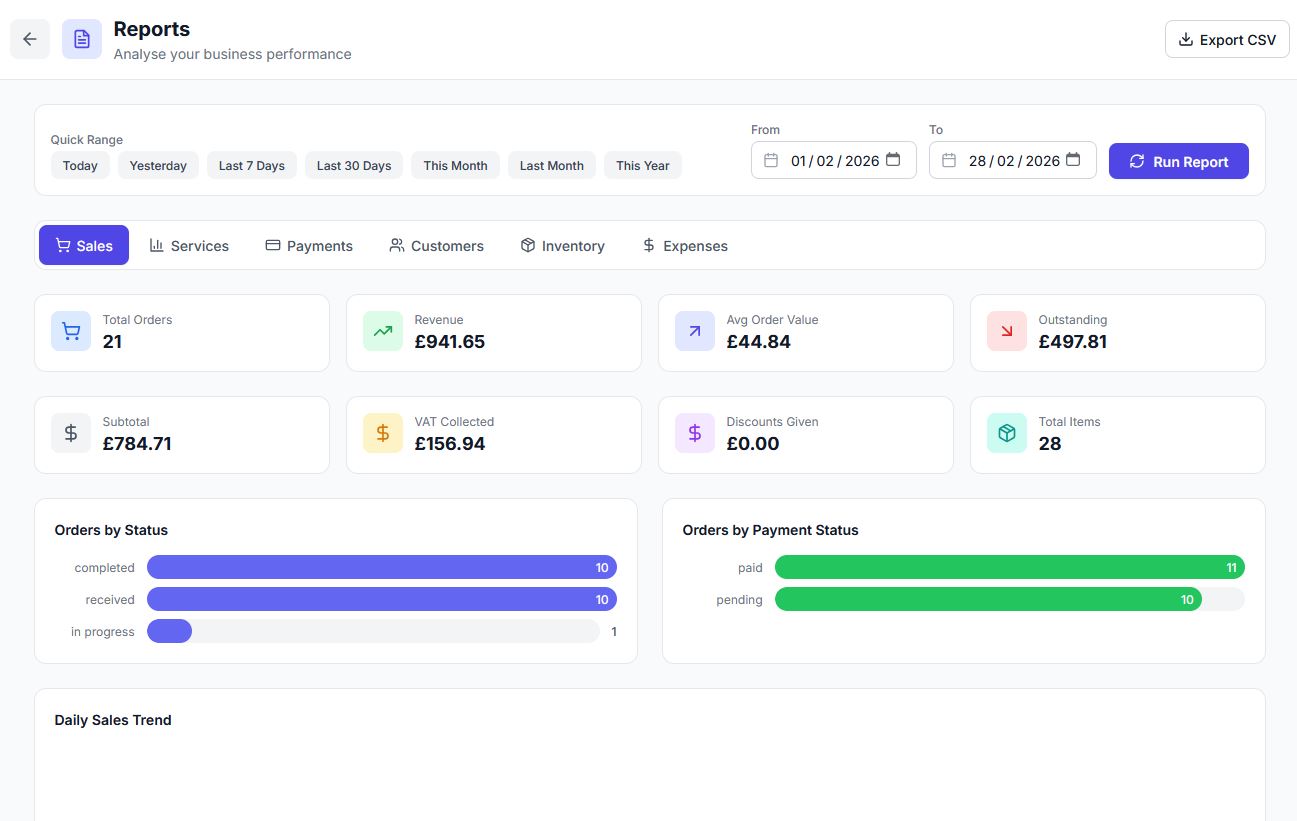Open the Payments tab
Image resolution: width=1297 pixels, height=821 pixels.
pyautogui.click(x=309, y=245)
